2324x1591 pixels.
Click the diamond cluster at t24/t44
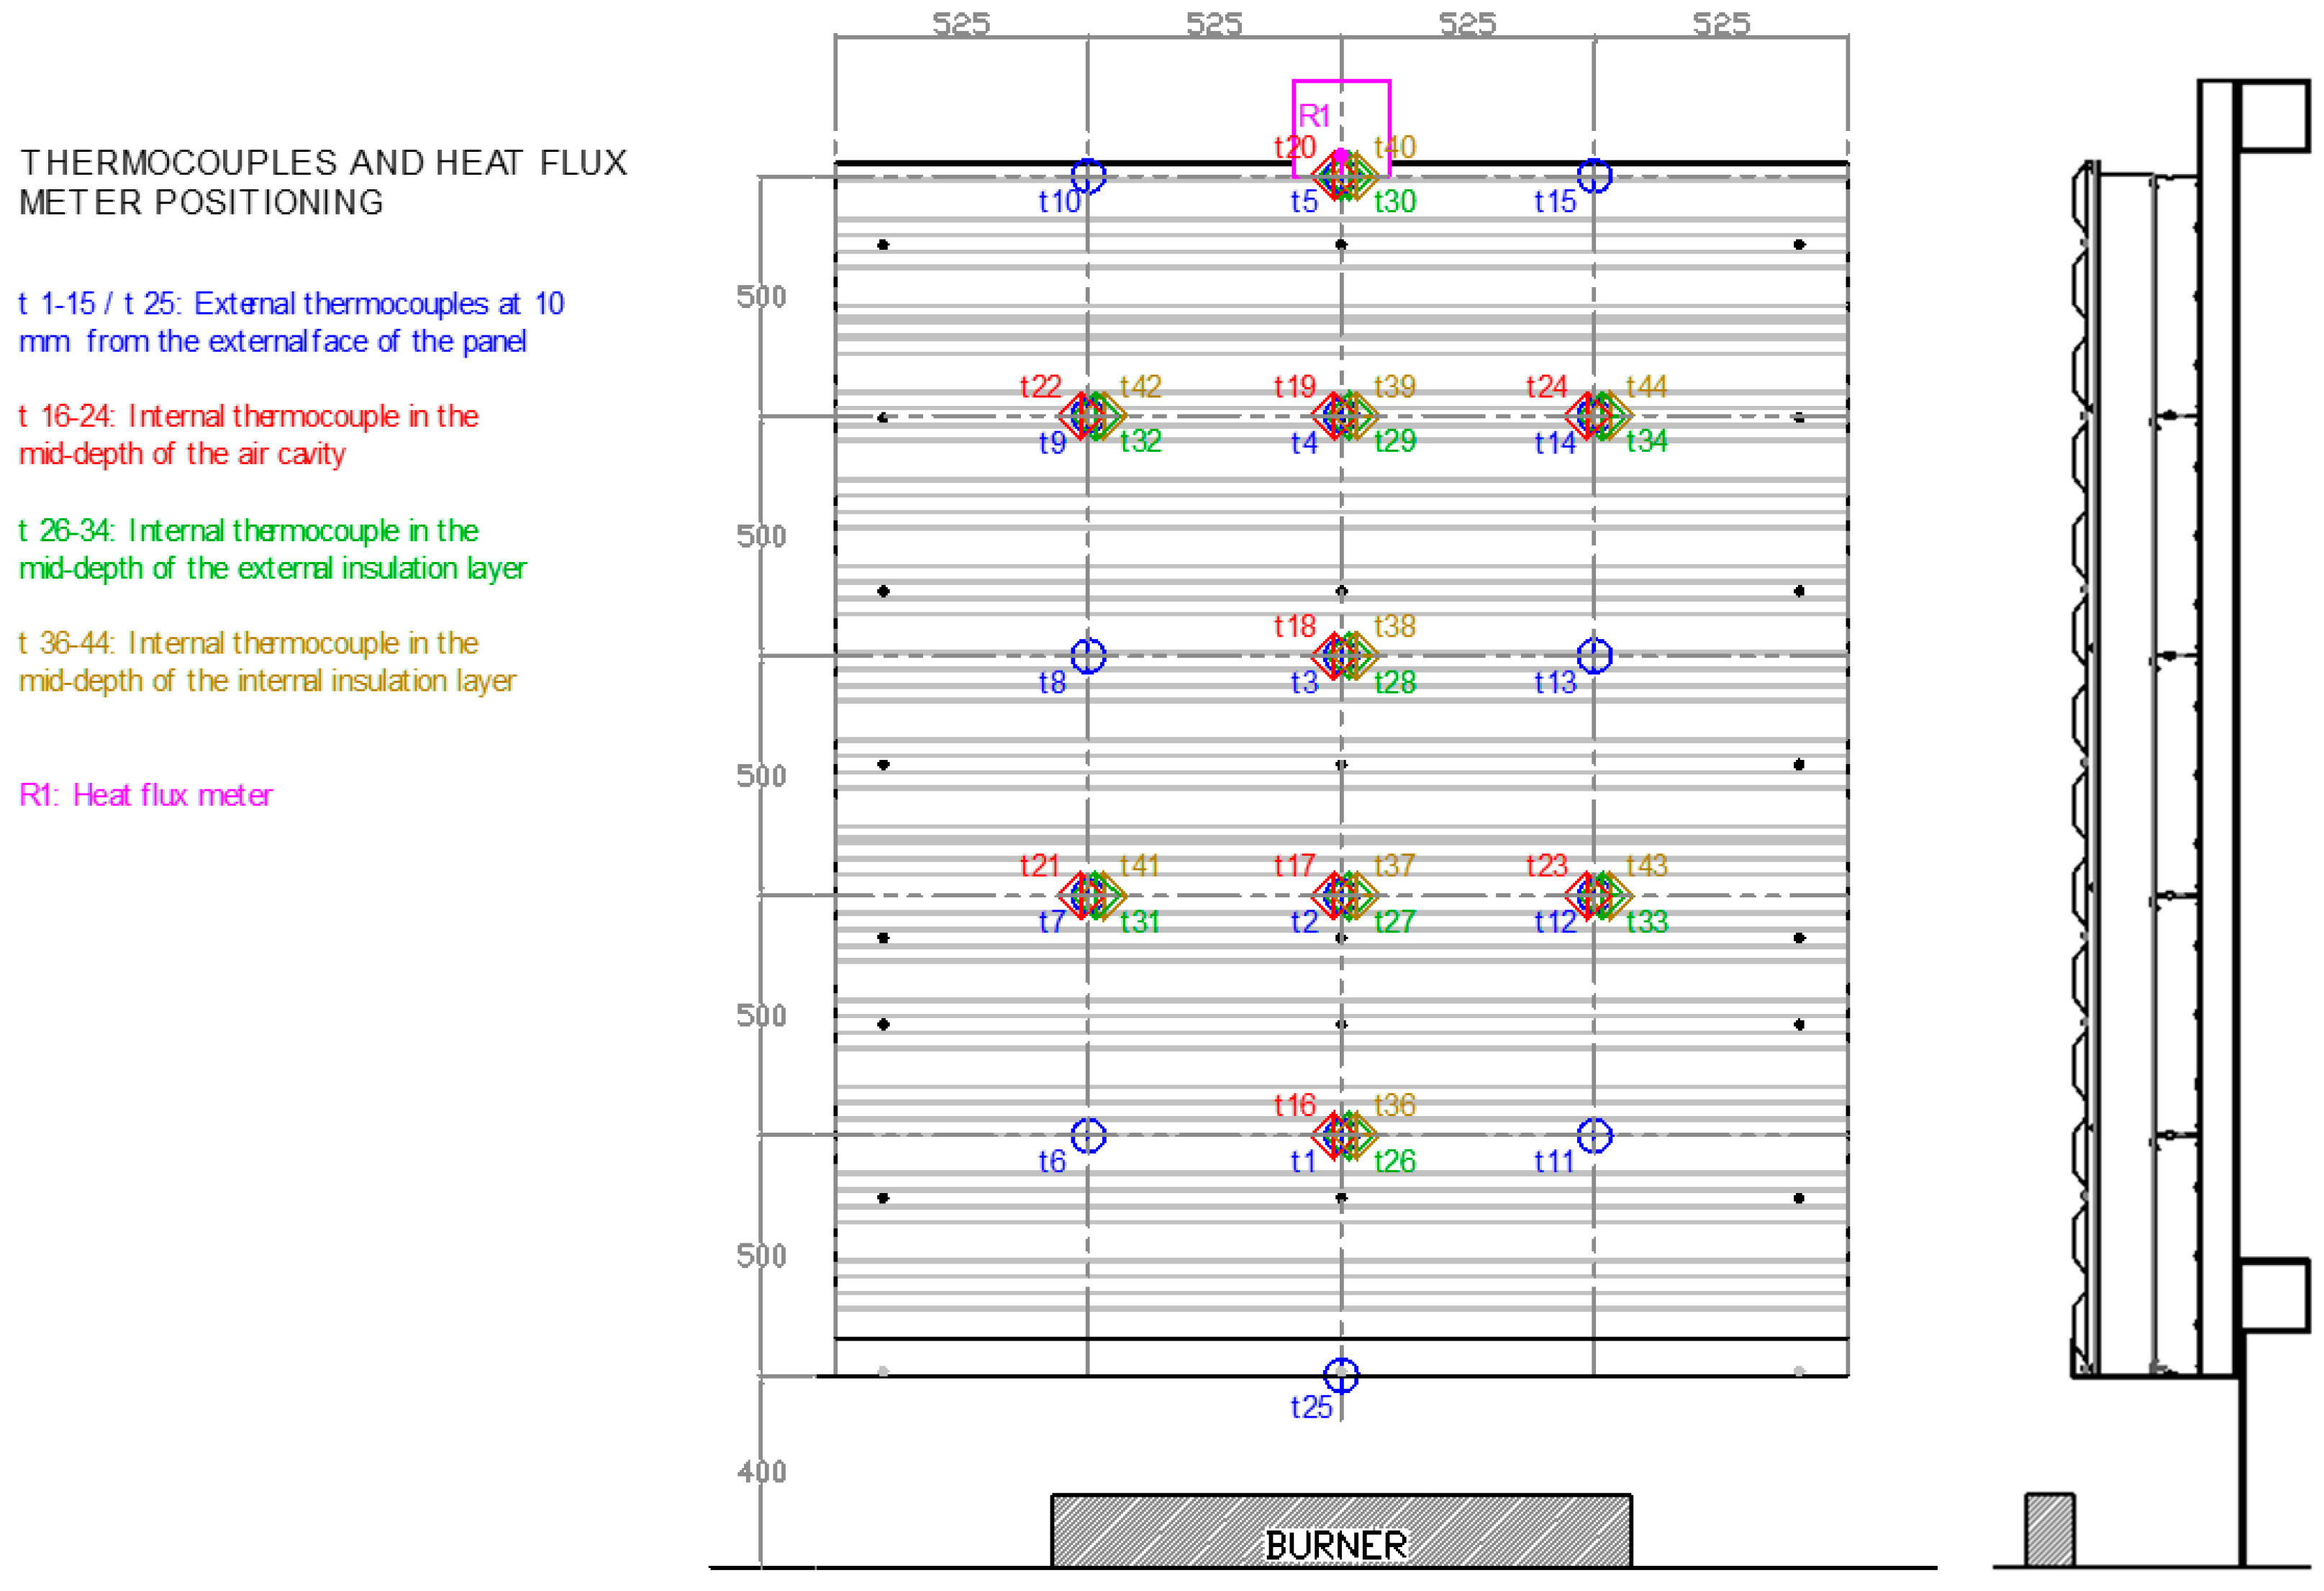click(1597, 415)
